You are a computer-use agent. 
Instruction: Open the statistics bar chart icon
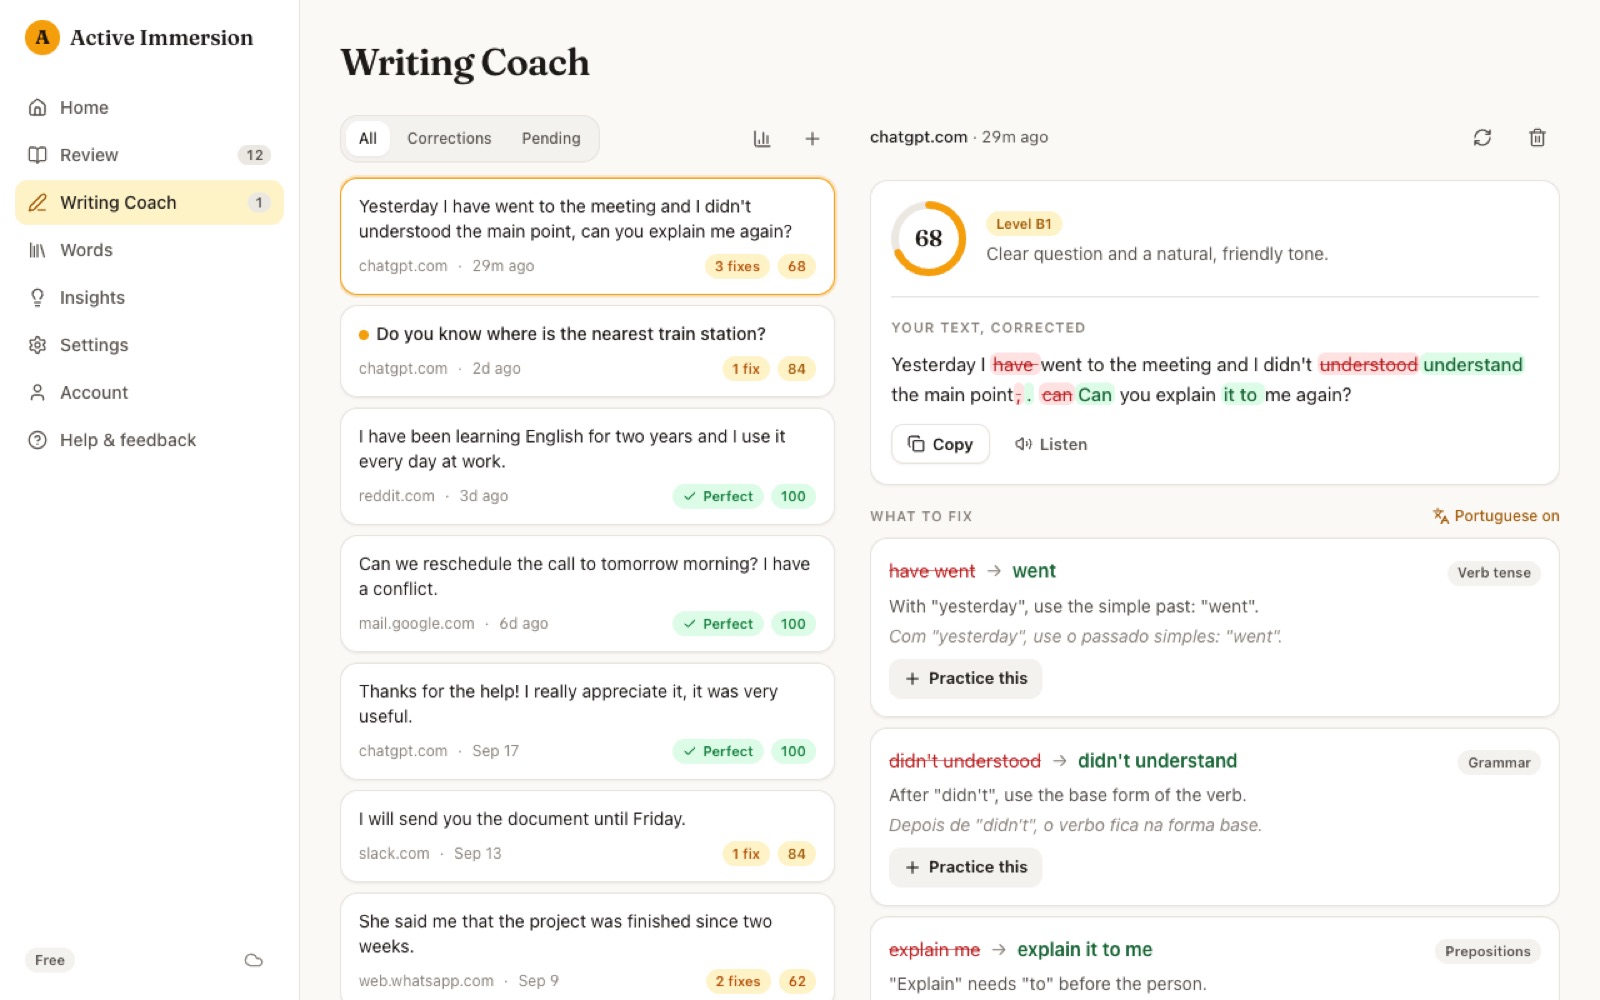[762, 139]
